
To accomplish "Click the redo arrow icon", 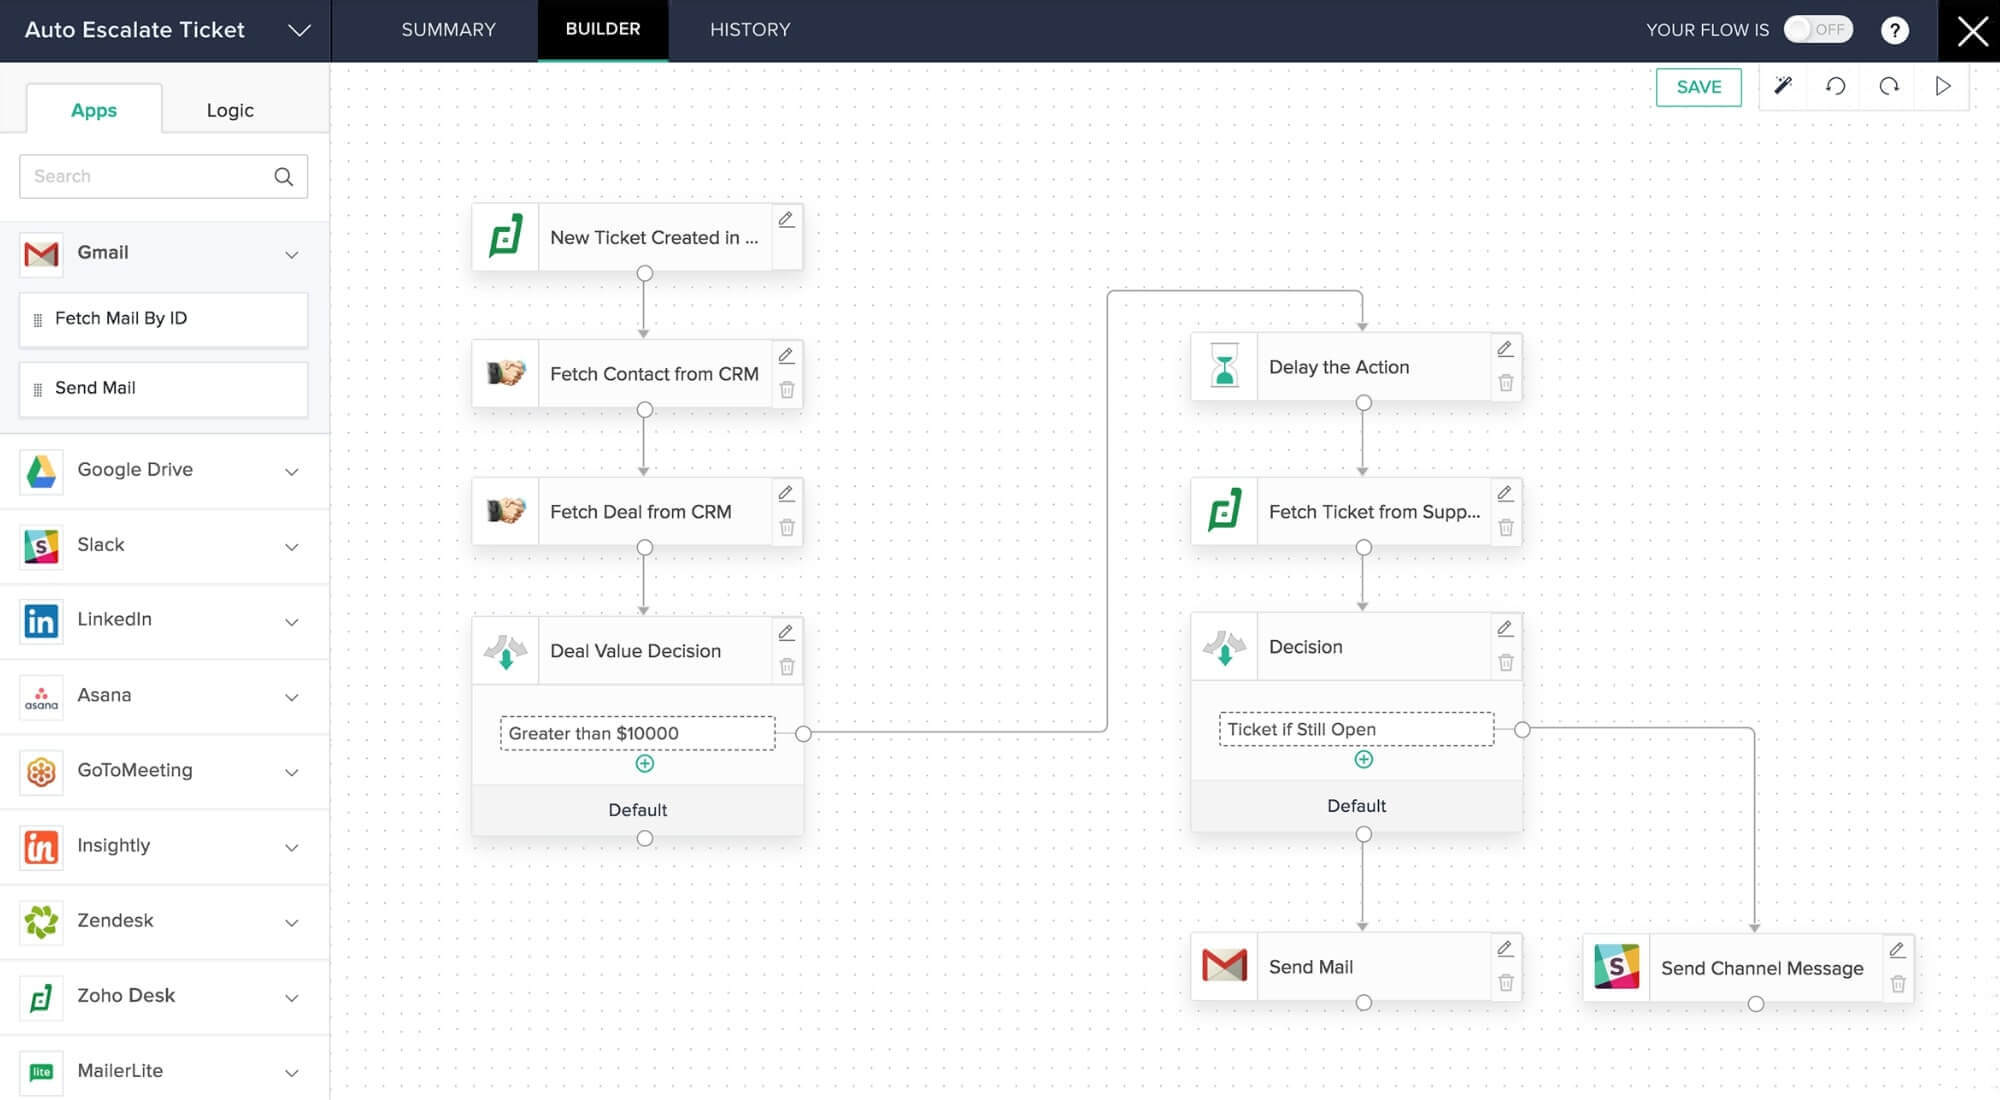I will click(1889, 86).
